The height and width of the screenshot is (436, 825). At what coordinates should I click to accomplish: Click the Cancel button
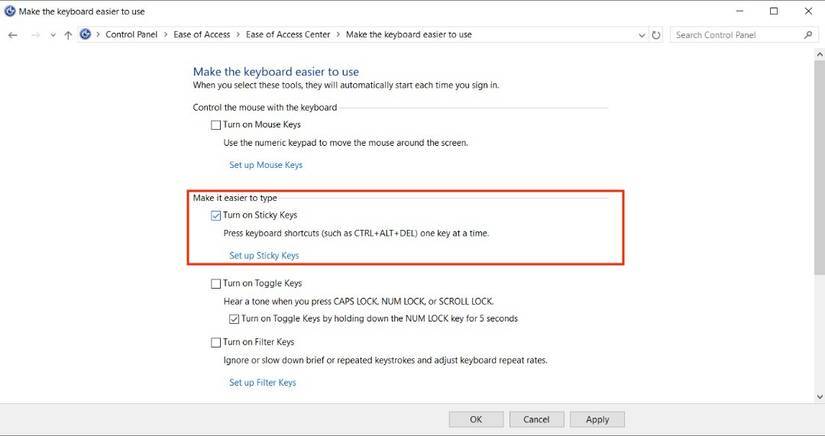537,419
